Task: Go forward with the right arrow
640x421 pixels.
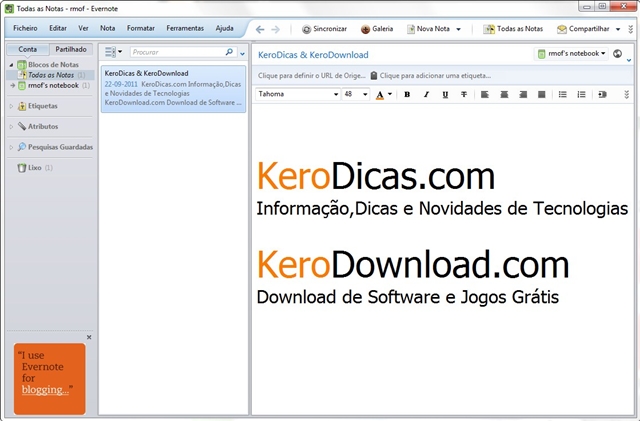Action: [x=276, y=29]
